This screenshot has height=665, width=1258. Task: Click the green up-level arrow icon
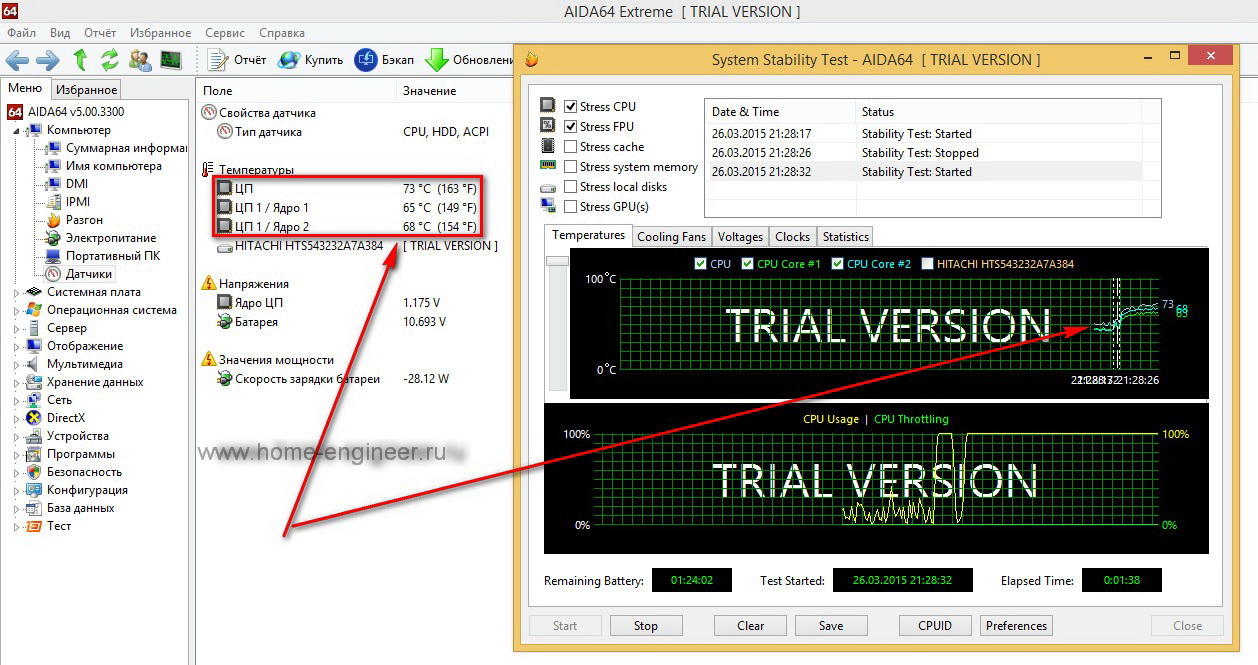coord(80,59)
